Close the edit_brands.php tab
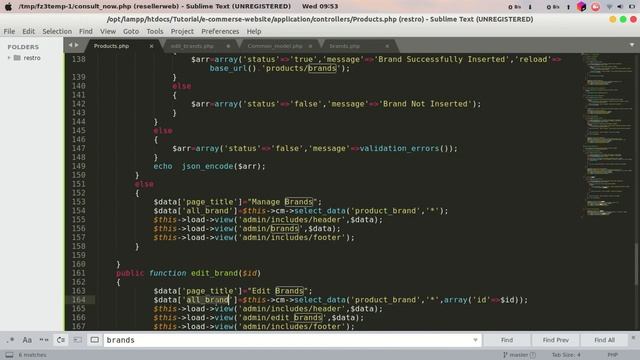 coord(228,46)
